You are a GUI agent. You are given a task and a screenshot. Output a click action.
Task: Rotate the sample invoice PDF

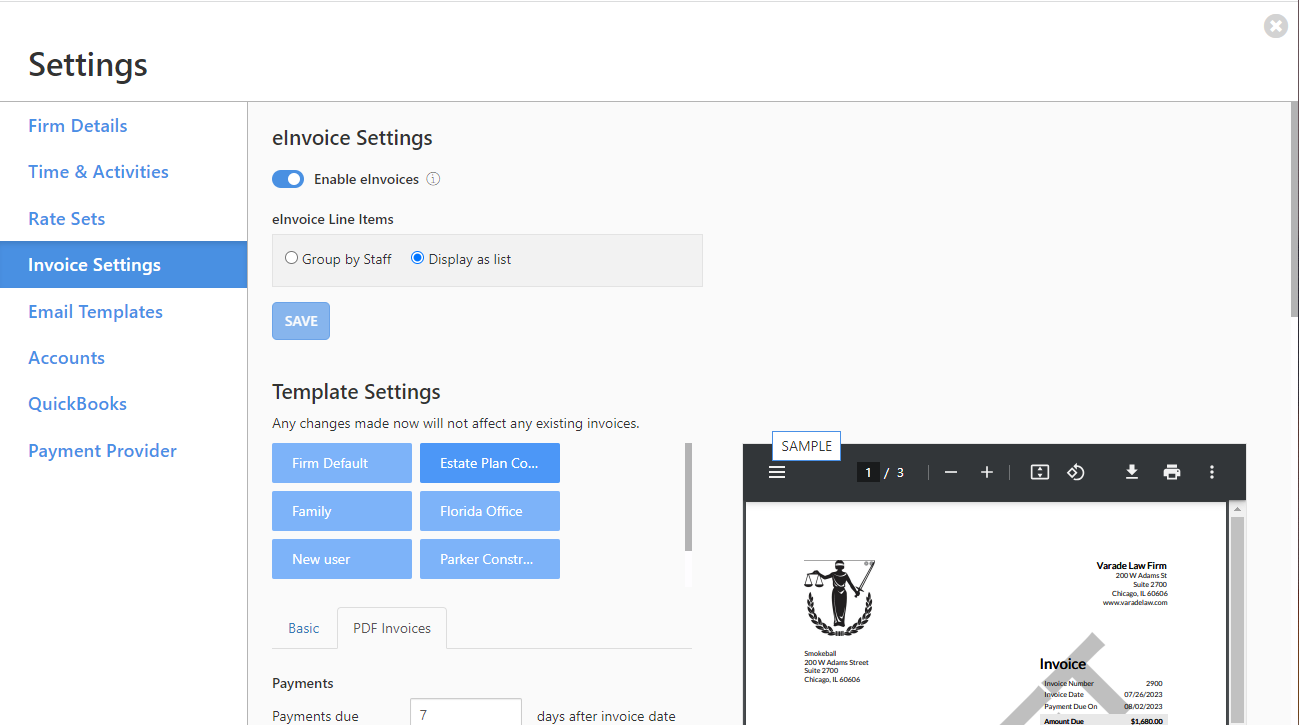(1076, 471)
